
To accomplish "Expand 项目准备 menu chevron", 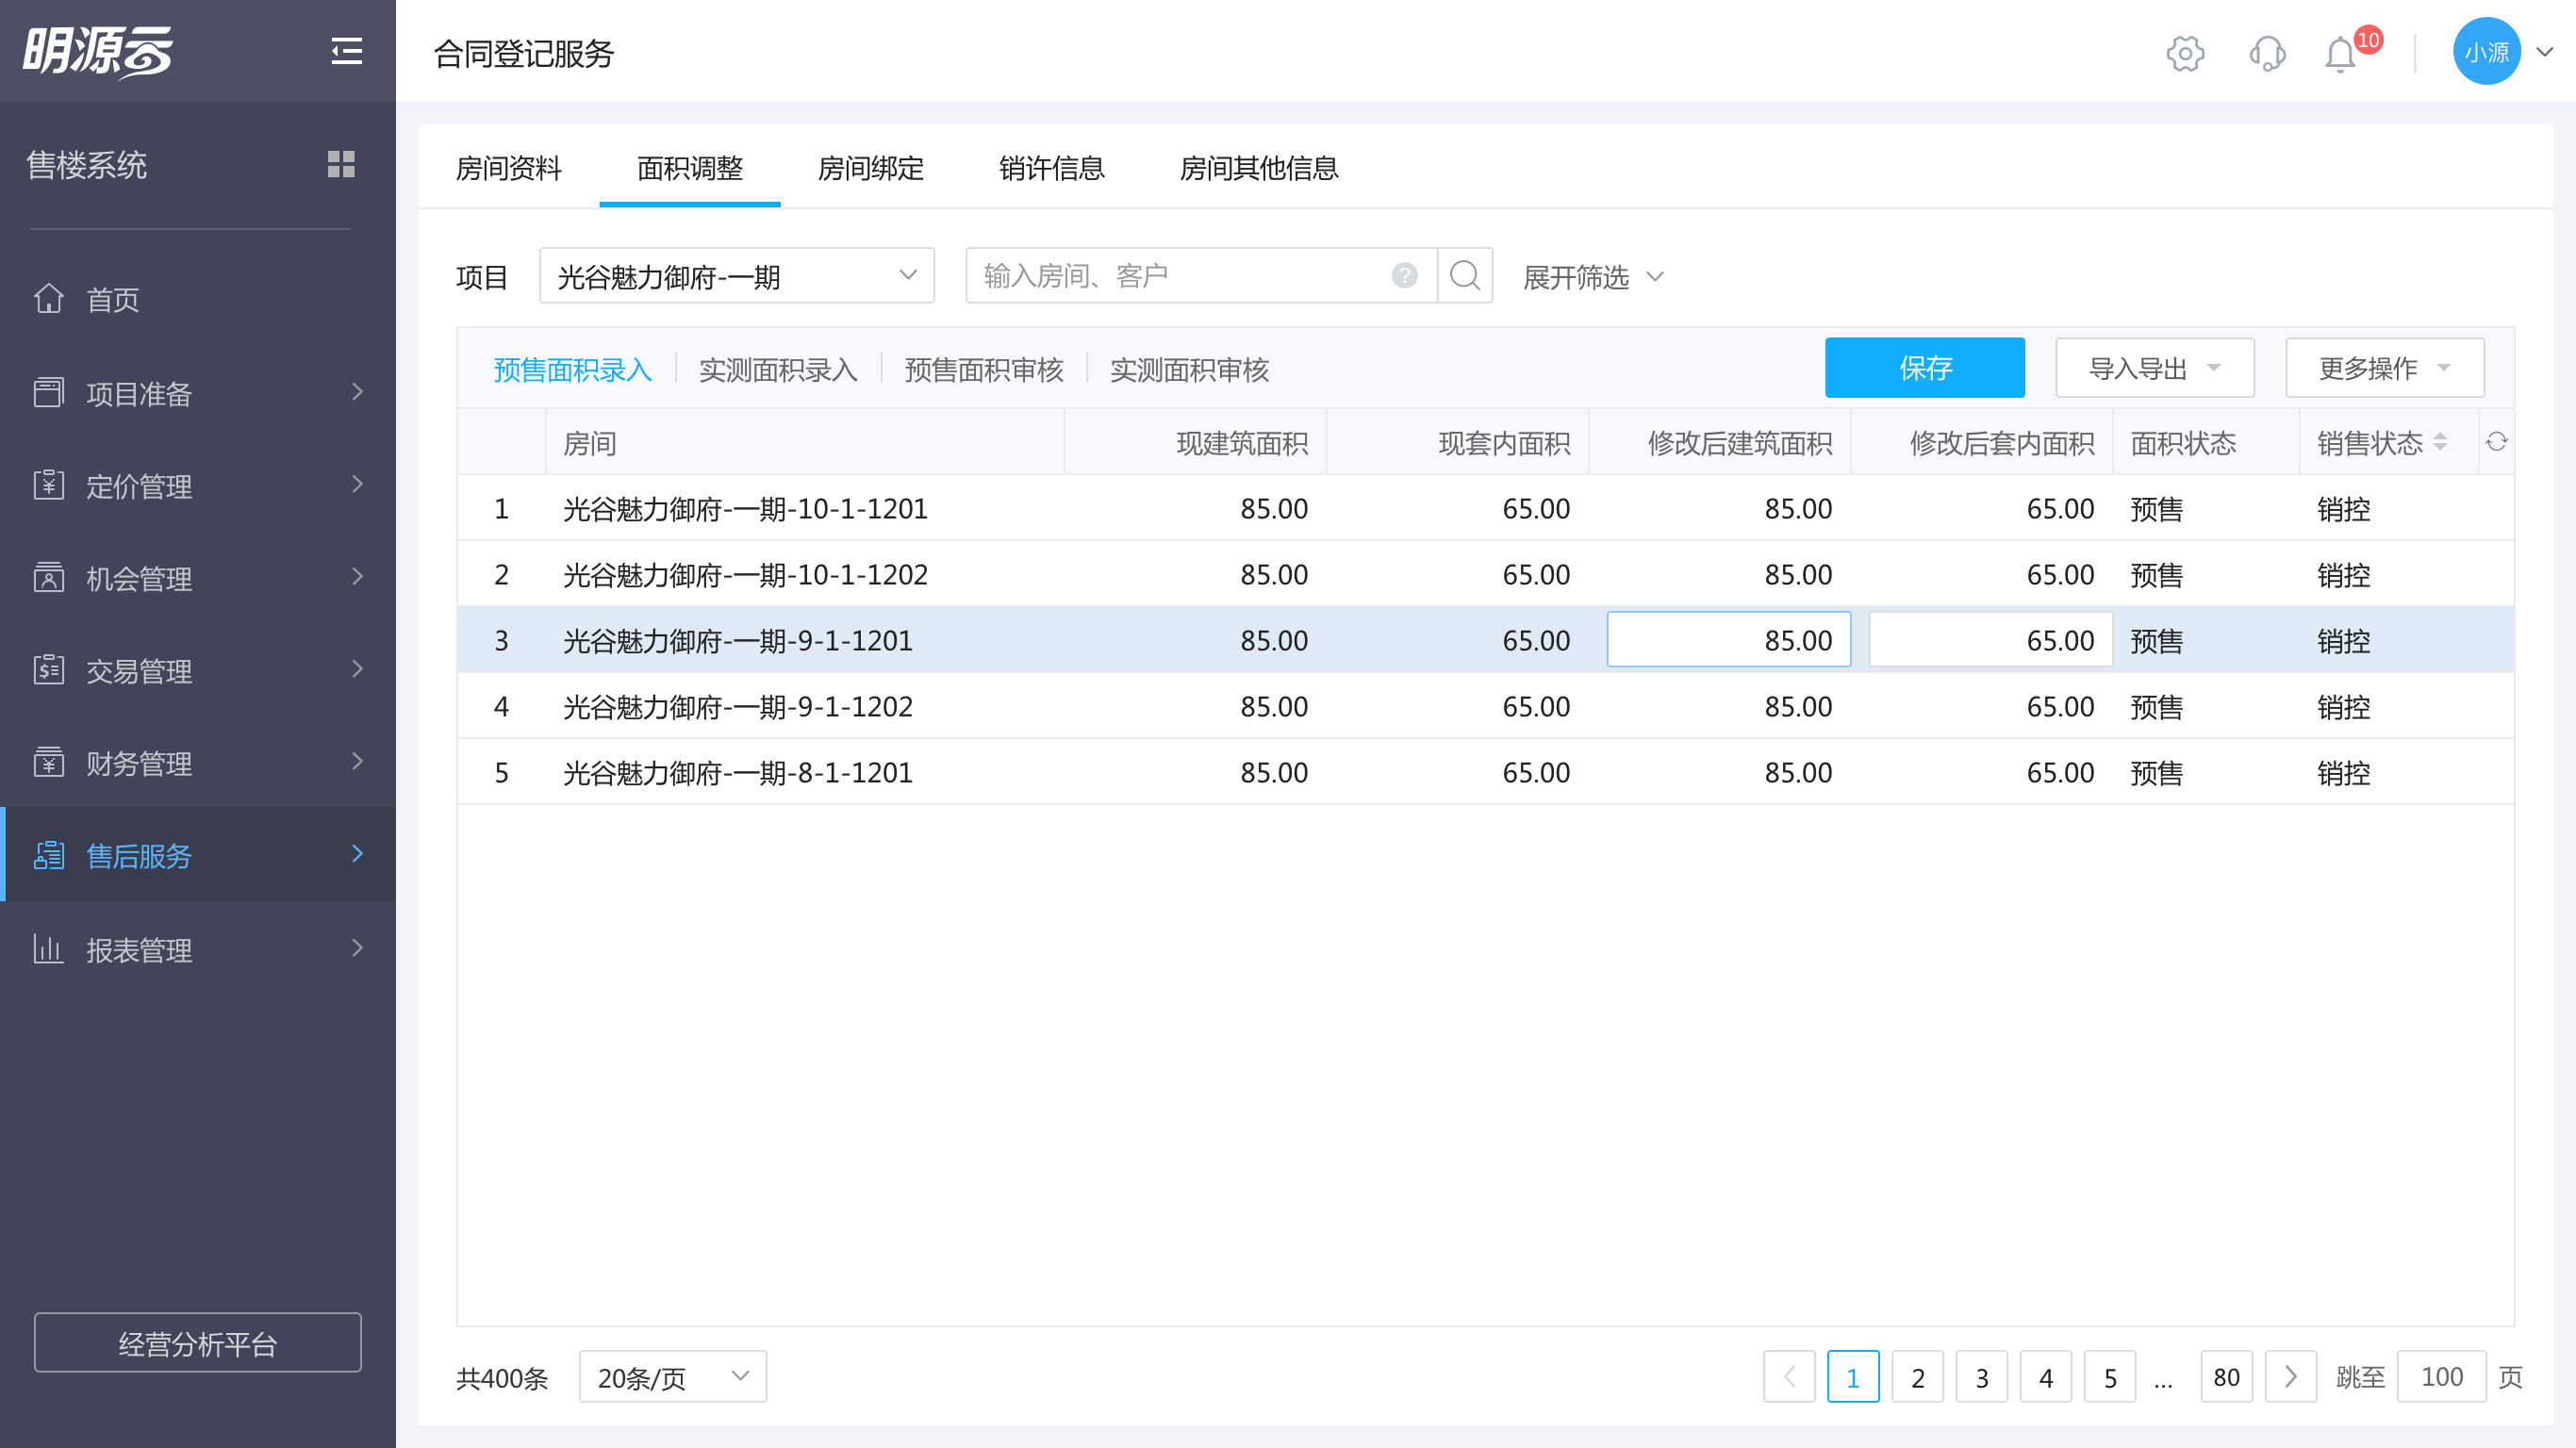I will pos(357,392).
